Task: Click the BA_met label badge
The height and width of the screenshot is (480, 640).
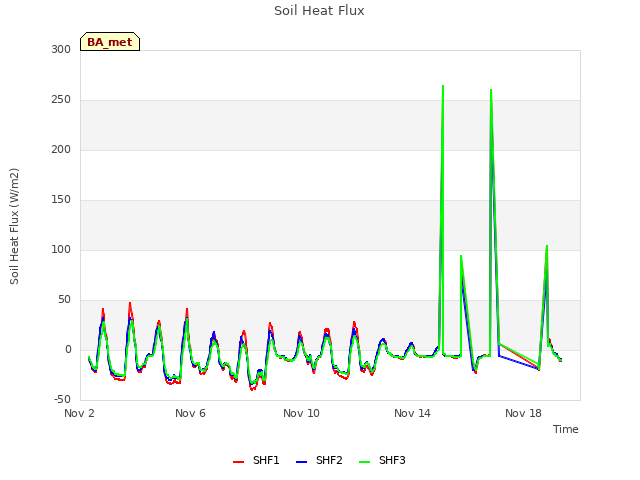Action: 110,42
